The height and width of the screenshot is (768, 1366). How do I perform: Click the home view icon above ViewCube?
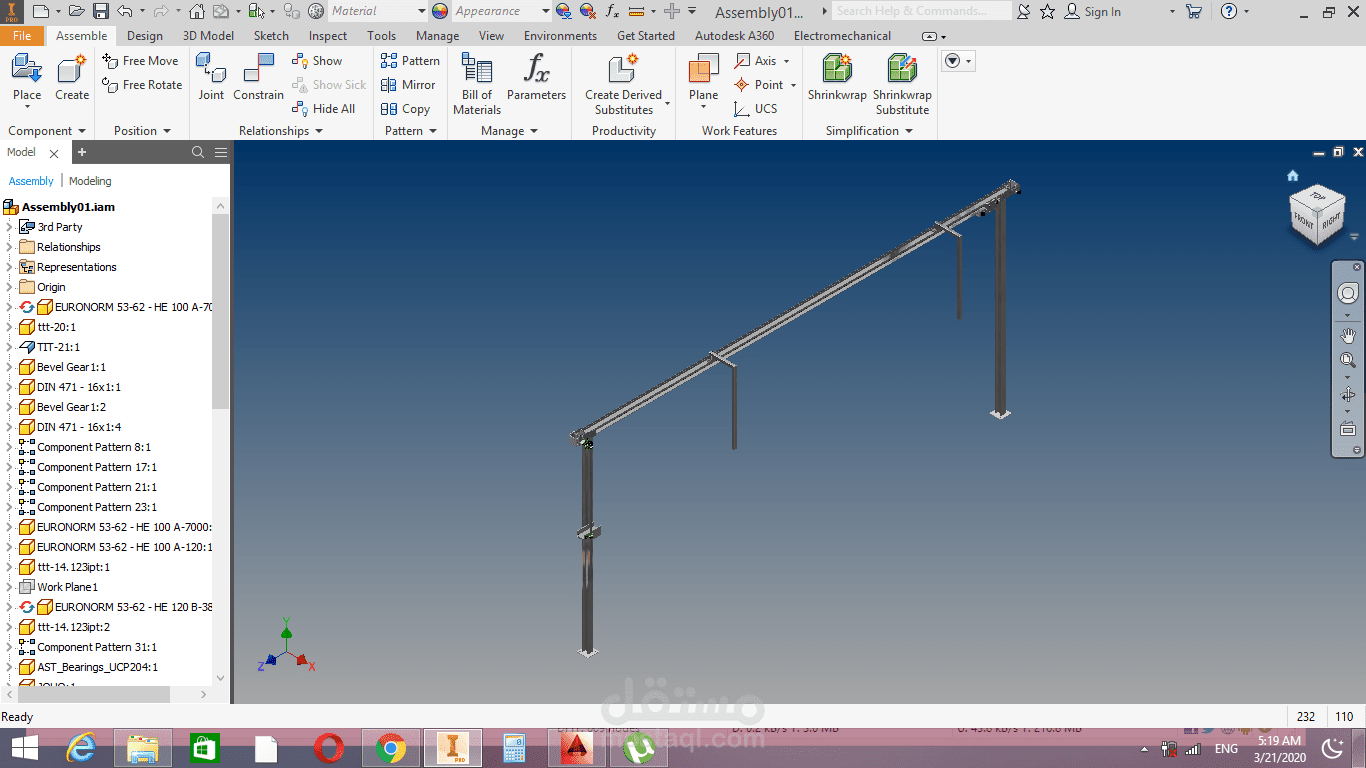[1292, 176]
